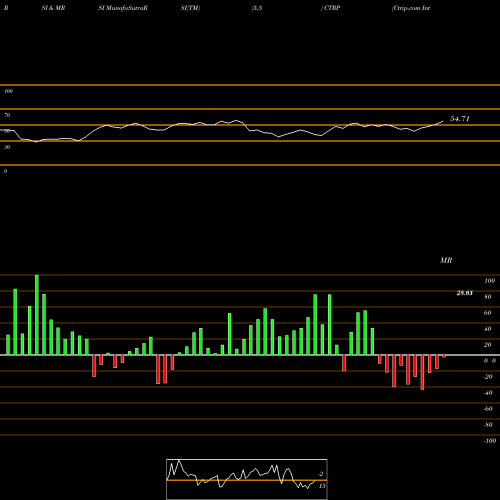Click the CTRP ticker label in header

coord(332,8)
